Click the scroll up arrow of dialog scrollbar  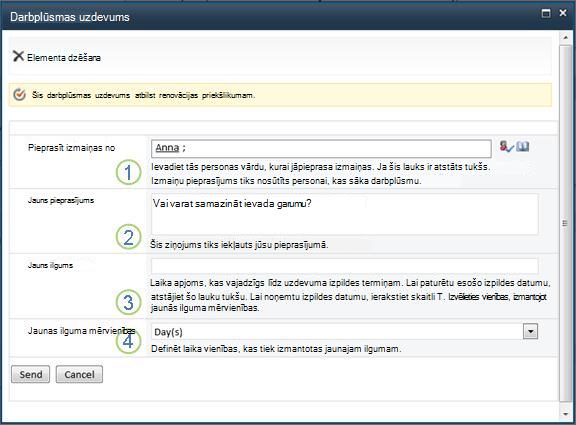pos(565,38)
